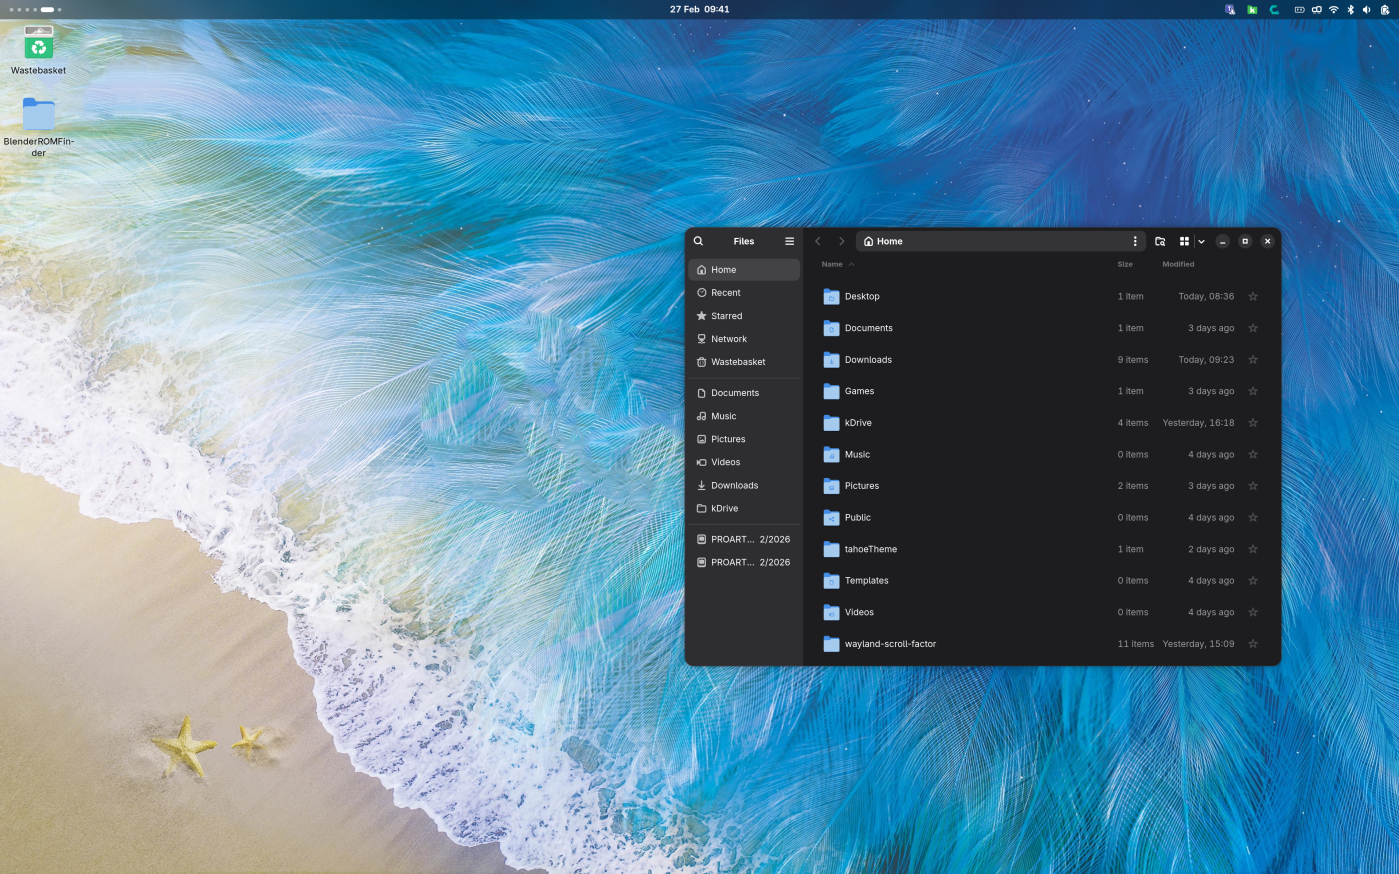Toggle star on the Downloads folder row
This screenshot has width=1399, height=874.
(1253, 360)
